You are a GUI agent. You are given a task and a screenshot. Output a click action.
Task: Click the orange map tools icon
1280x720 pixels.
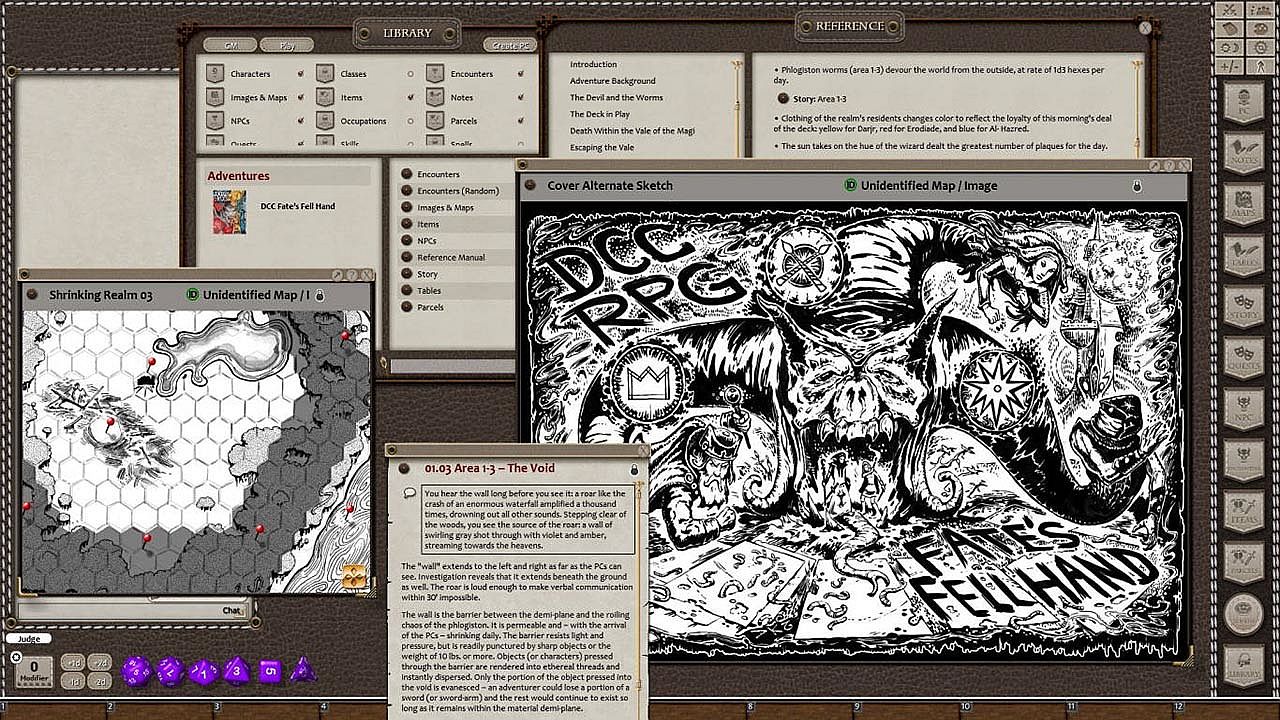click(355, 577)
